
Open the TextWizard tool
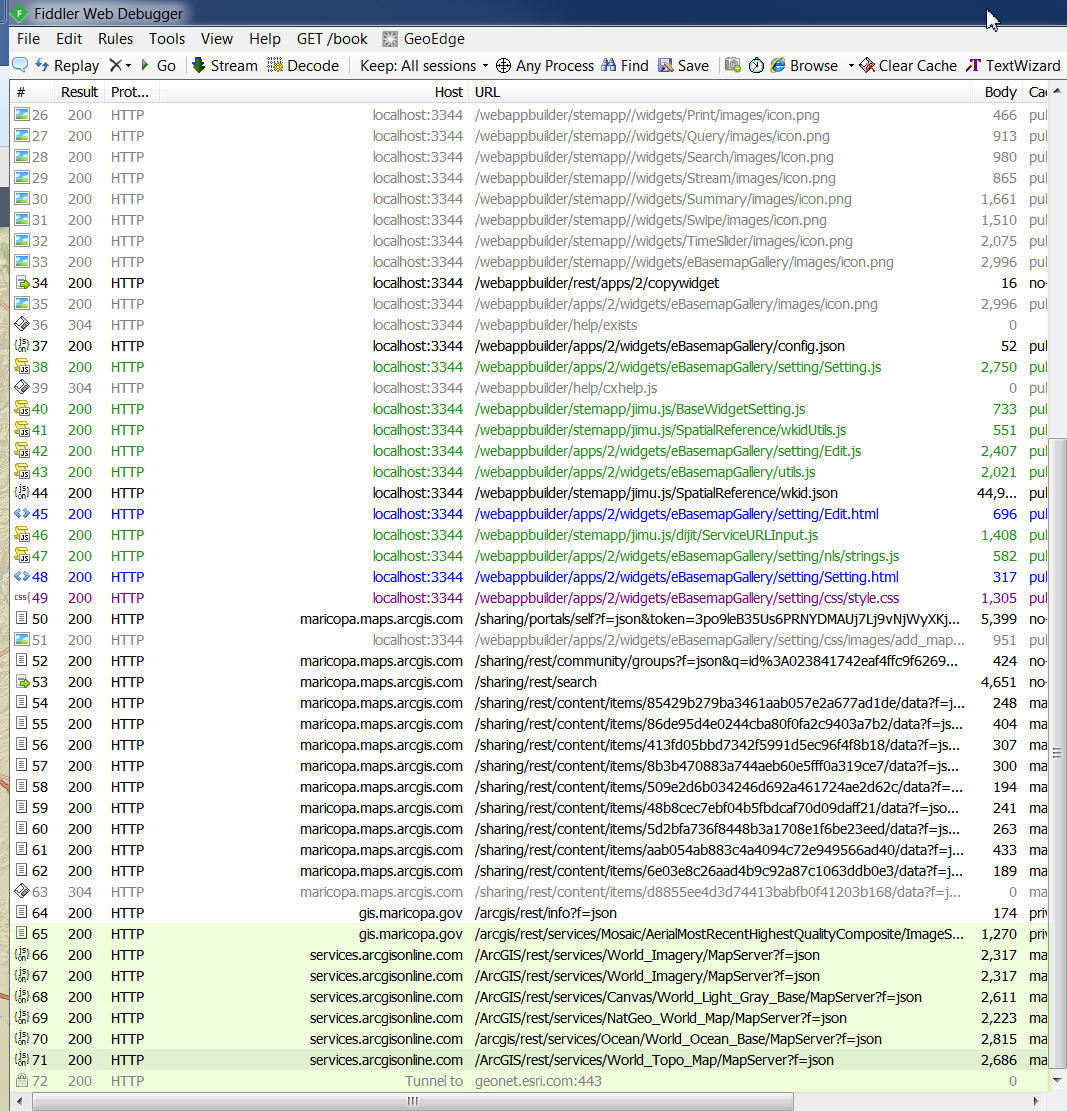point(1013,65)
